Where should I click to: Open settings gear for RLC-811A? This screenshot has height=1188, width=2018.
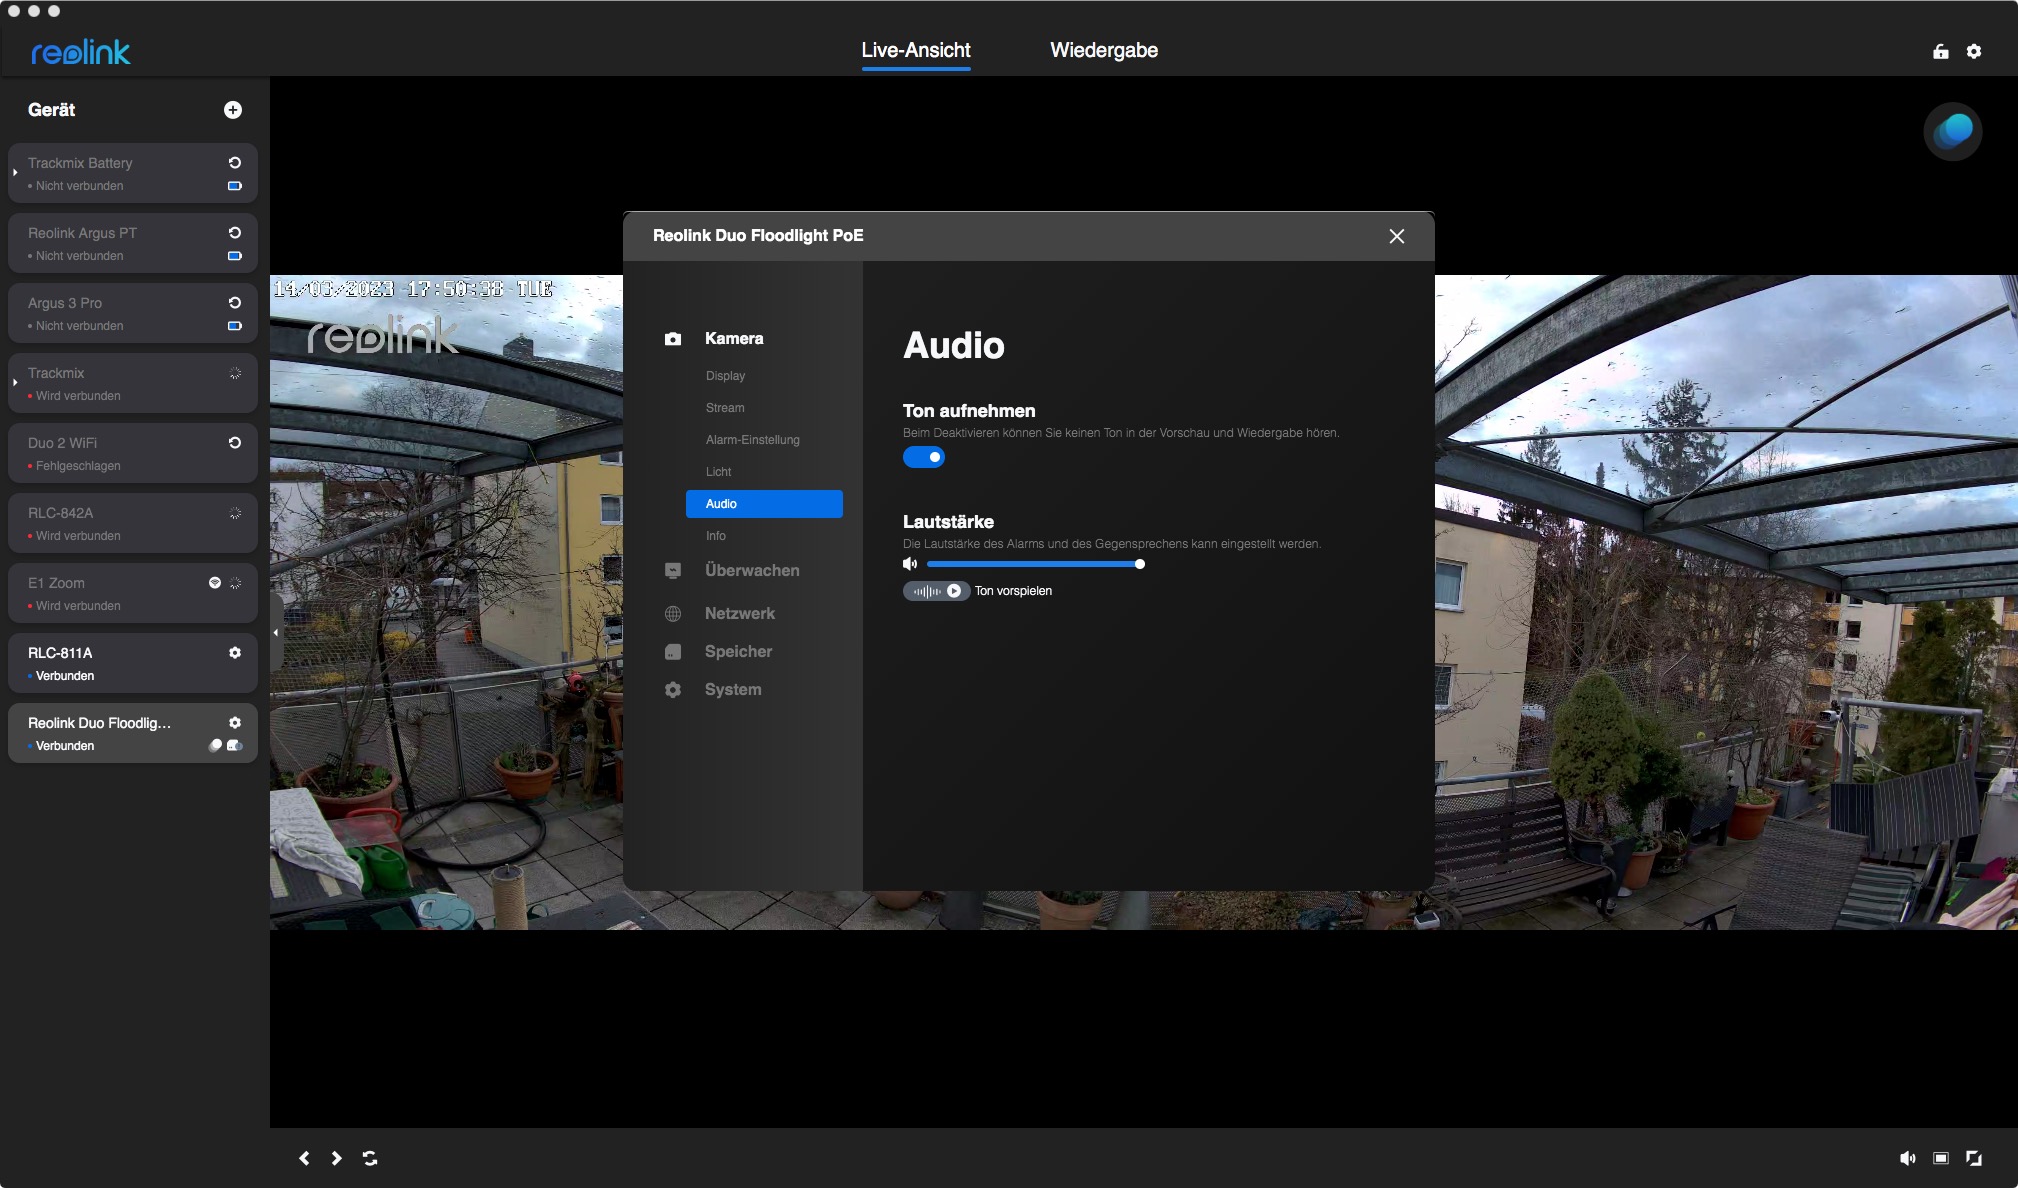235,653
